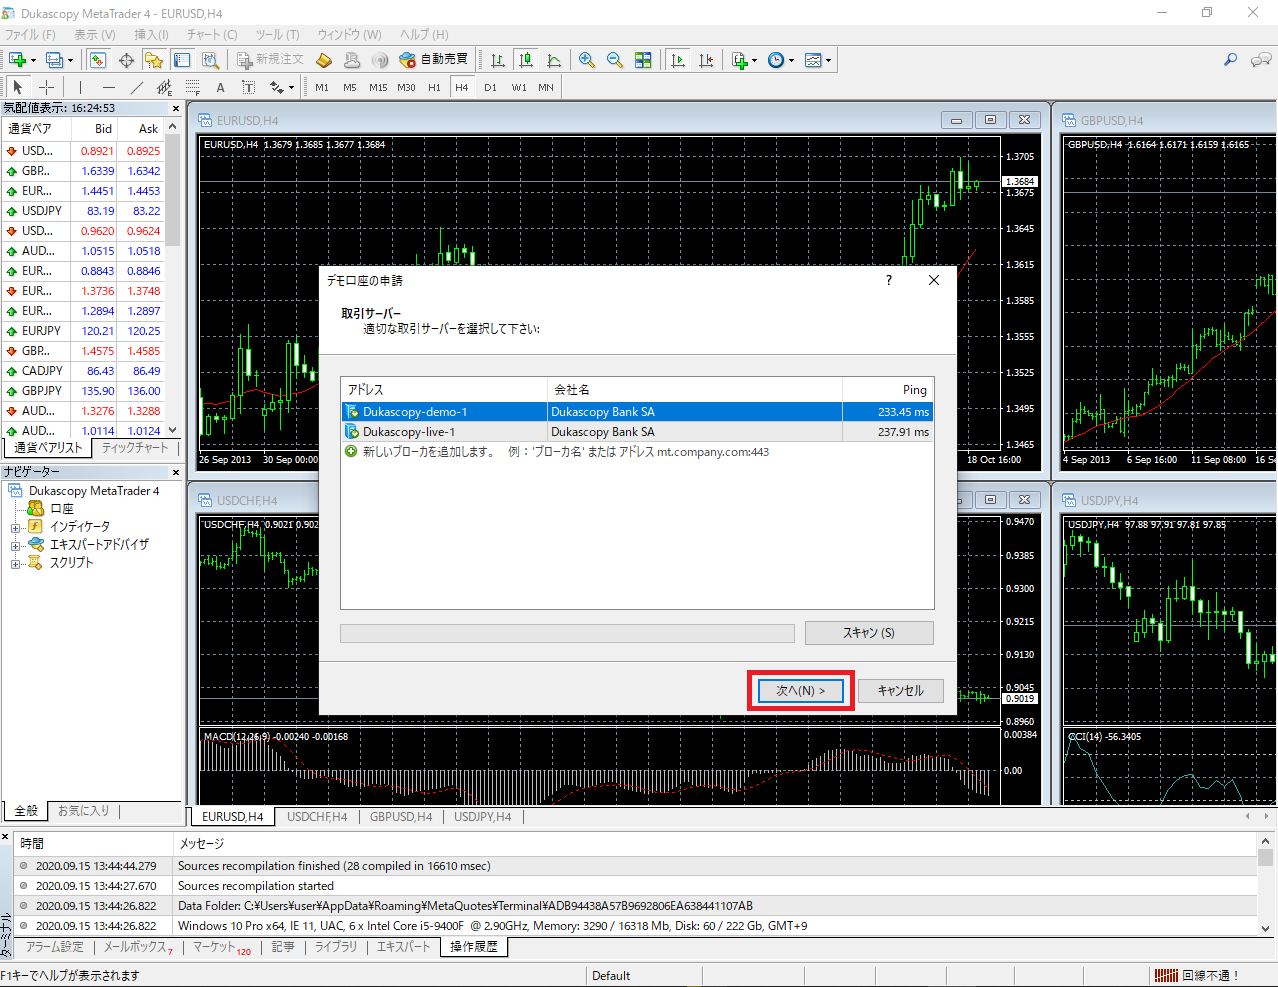The height and width of the screenshot is (987, 1278).
Task: Click the zoom out magnifier icon
Action: pos(615,60)
